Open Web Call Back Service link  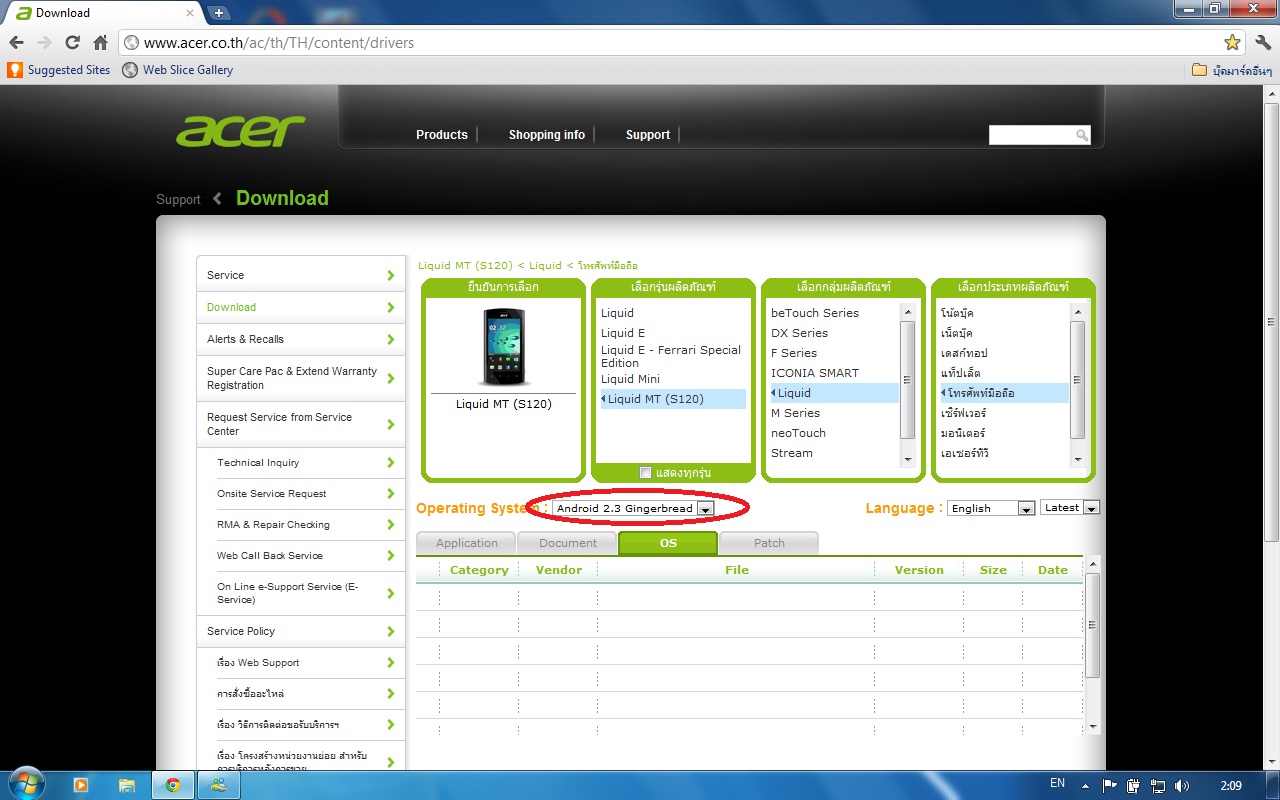point(270,556)
